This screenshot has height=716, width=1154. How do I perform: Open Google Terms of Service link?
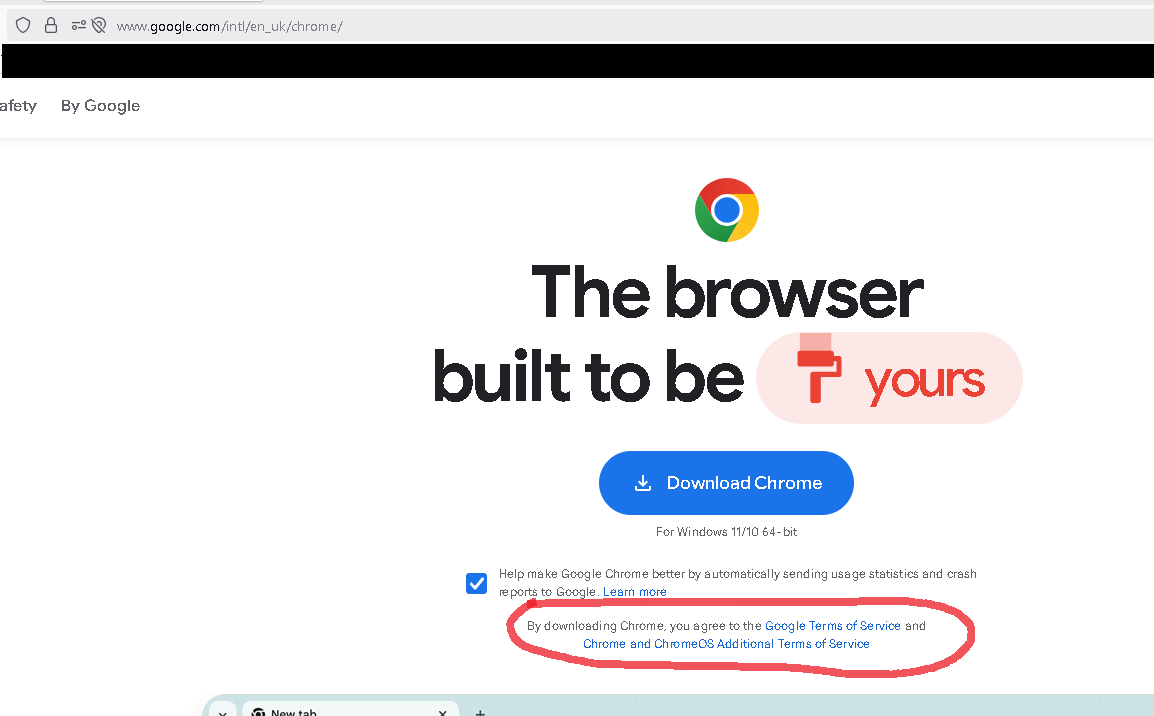point(832,625)
